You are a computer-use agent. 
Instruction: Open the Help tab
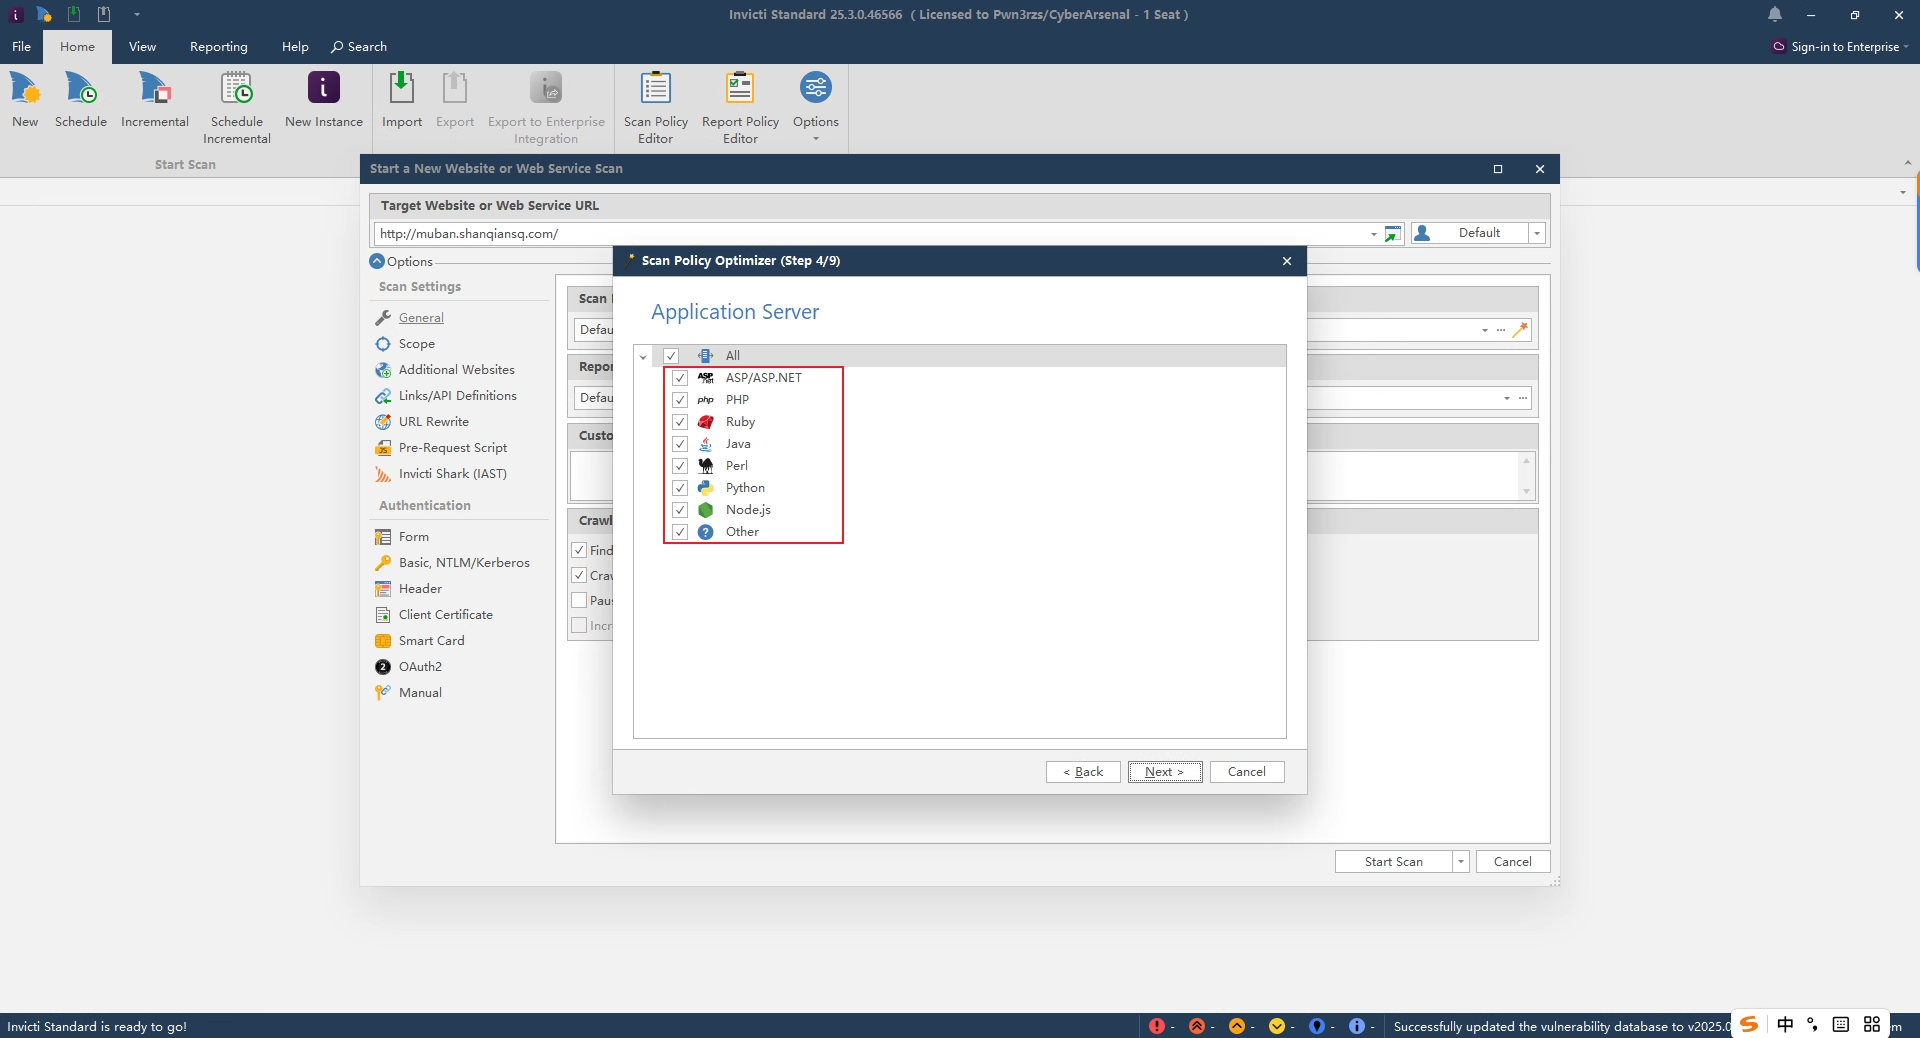click(295, 47)
